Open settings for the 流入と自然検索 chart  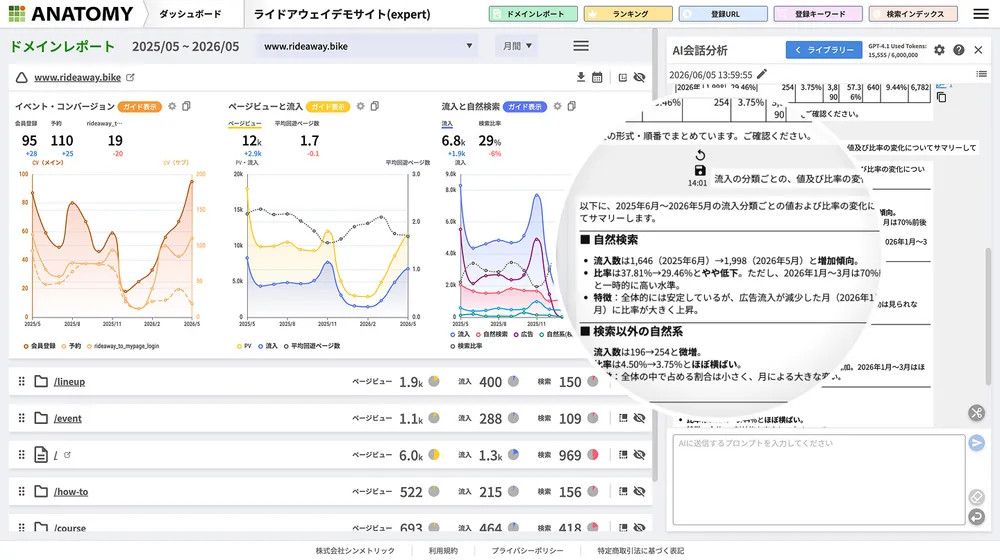point(557,107)
